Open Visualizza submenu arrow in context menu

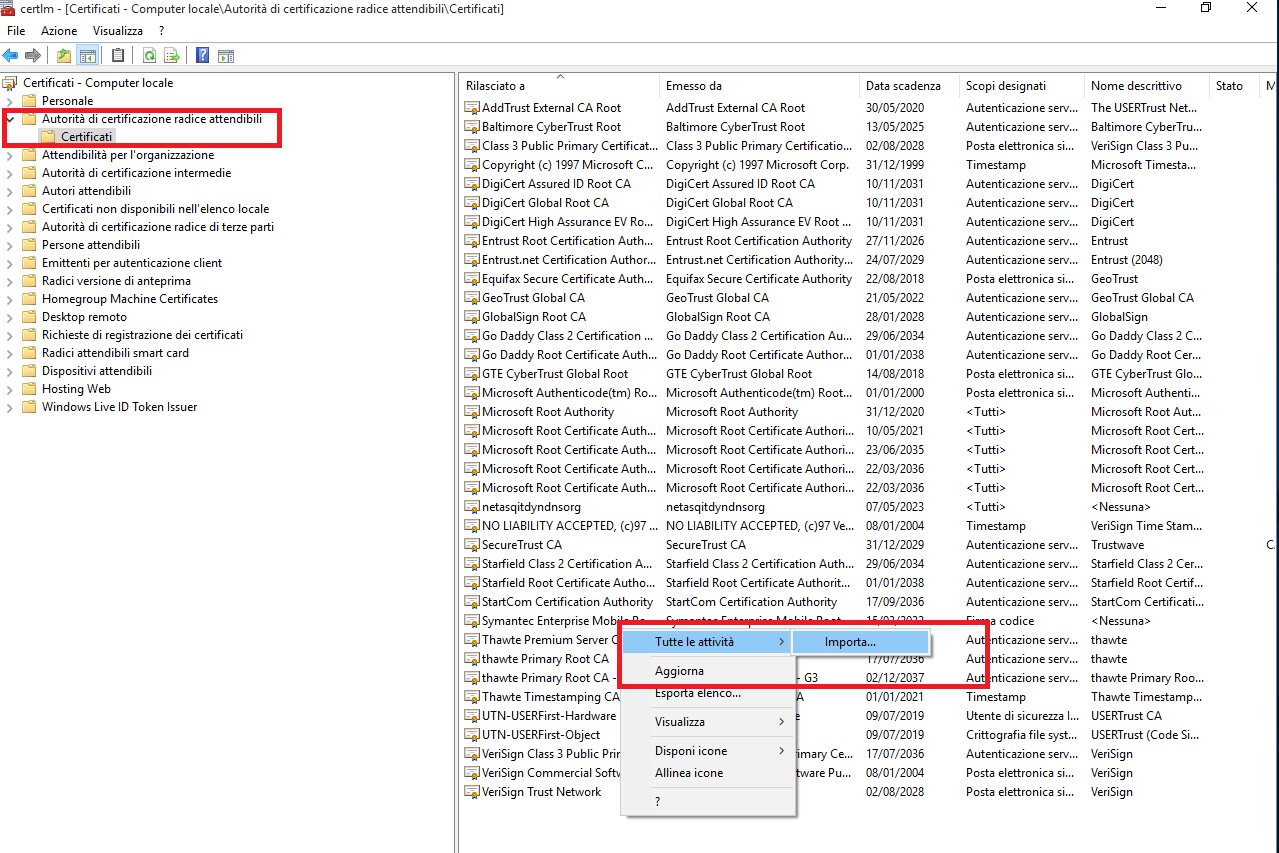782,722
